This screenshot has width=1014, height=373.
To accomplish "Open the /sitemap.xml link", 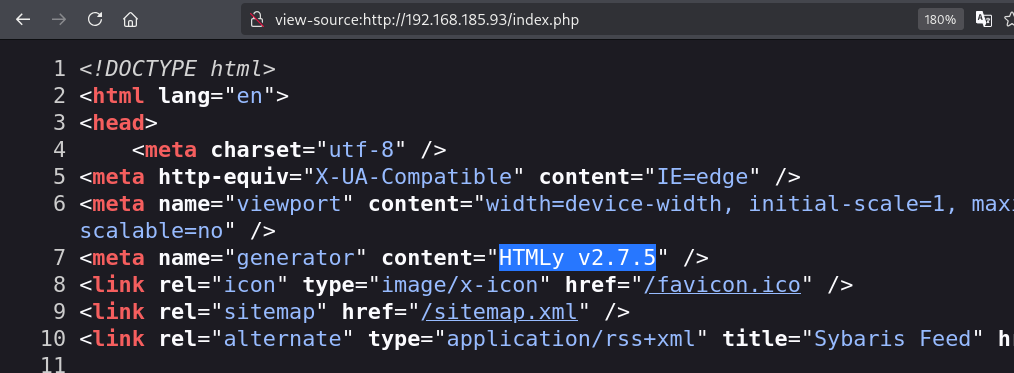I will 499,312.
